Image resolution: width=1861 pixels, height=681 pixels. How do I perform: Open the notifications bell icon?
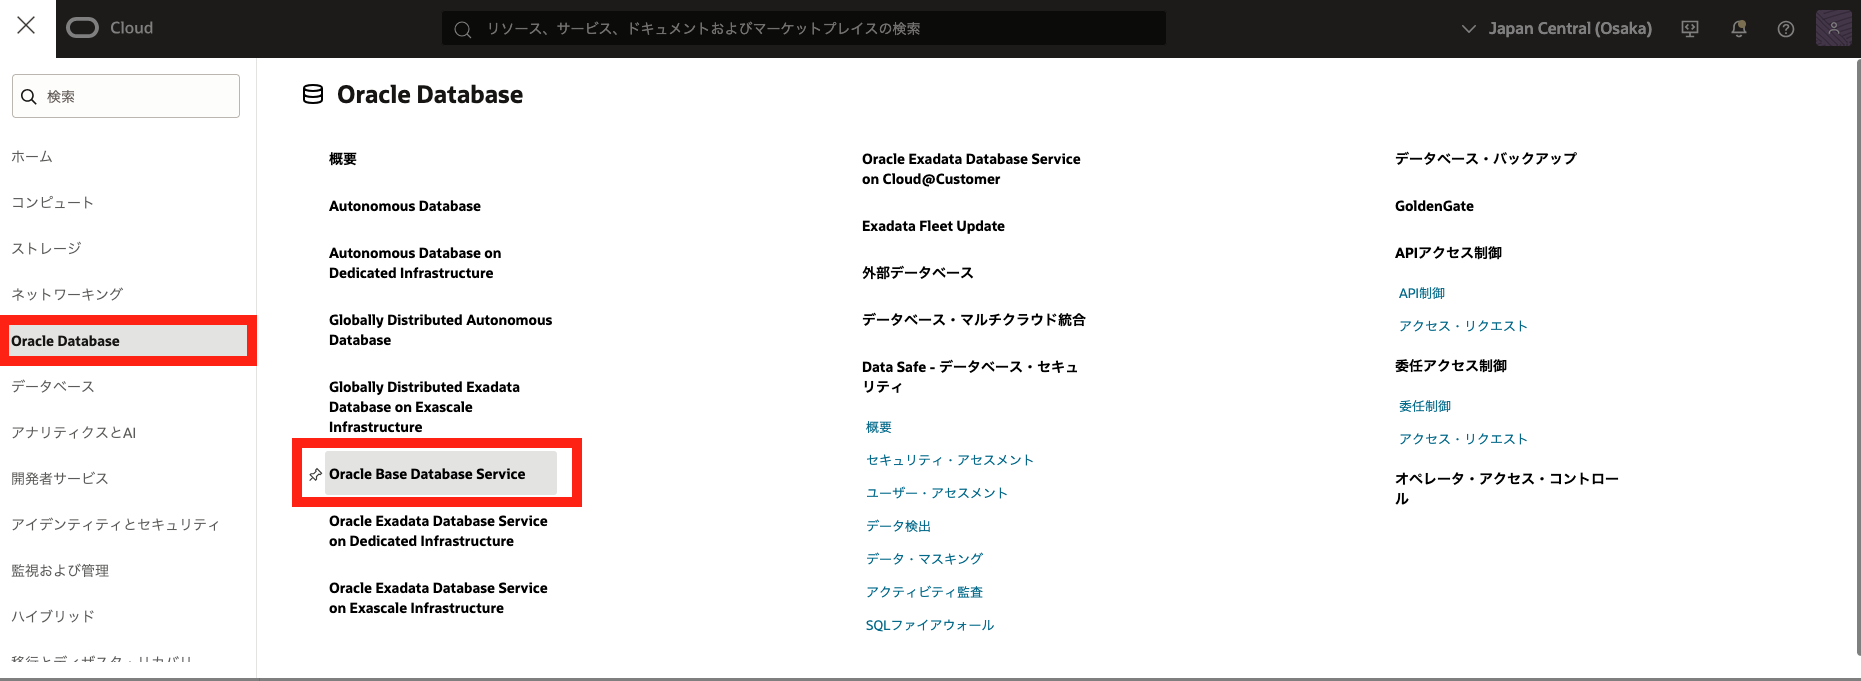(x=1739, y=29)
